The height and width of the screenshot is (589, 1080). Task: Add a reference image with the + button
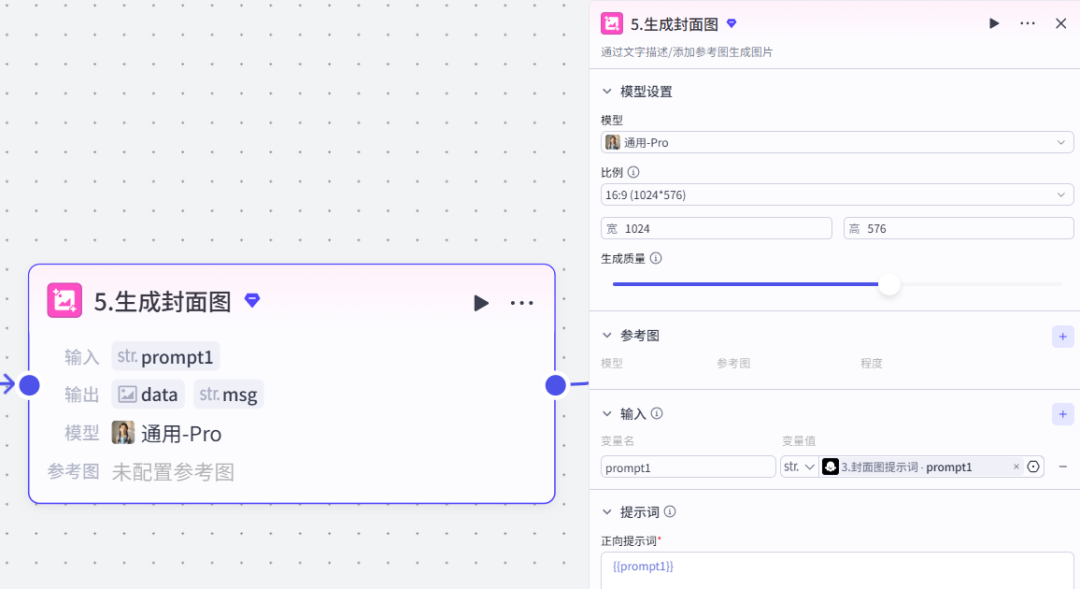pyautogui.click(x=1062, y=336)
